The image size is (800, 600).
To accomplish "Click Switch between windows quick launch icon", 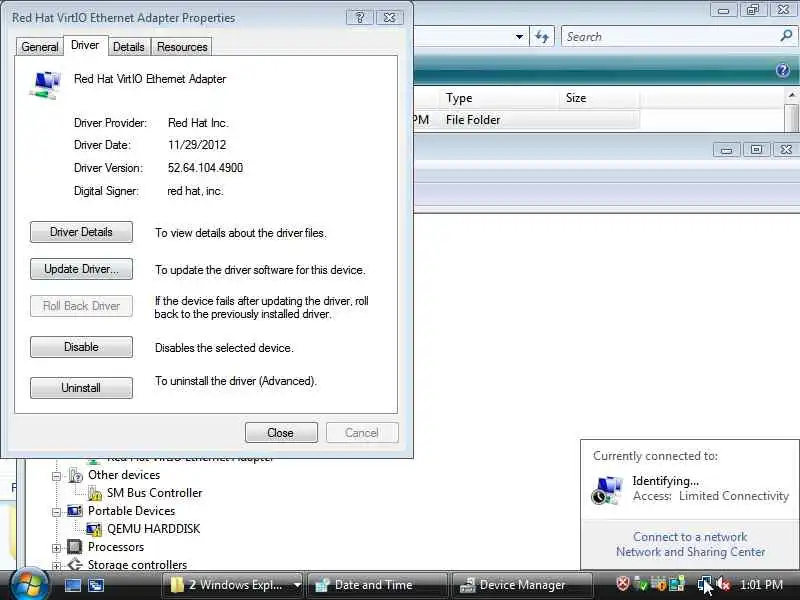I will [x=95, y=585].
